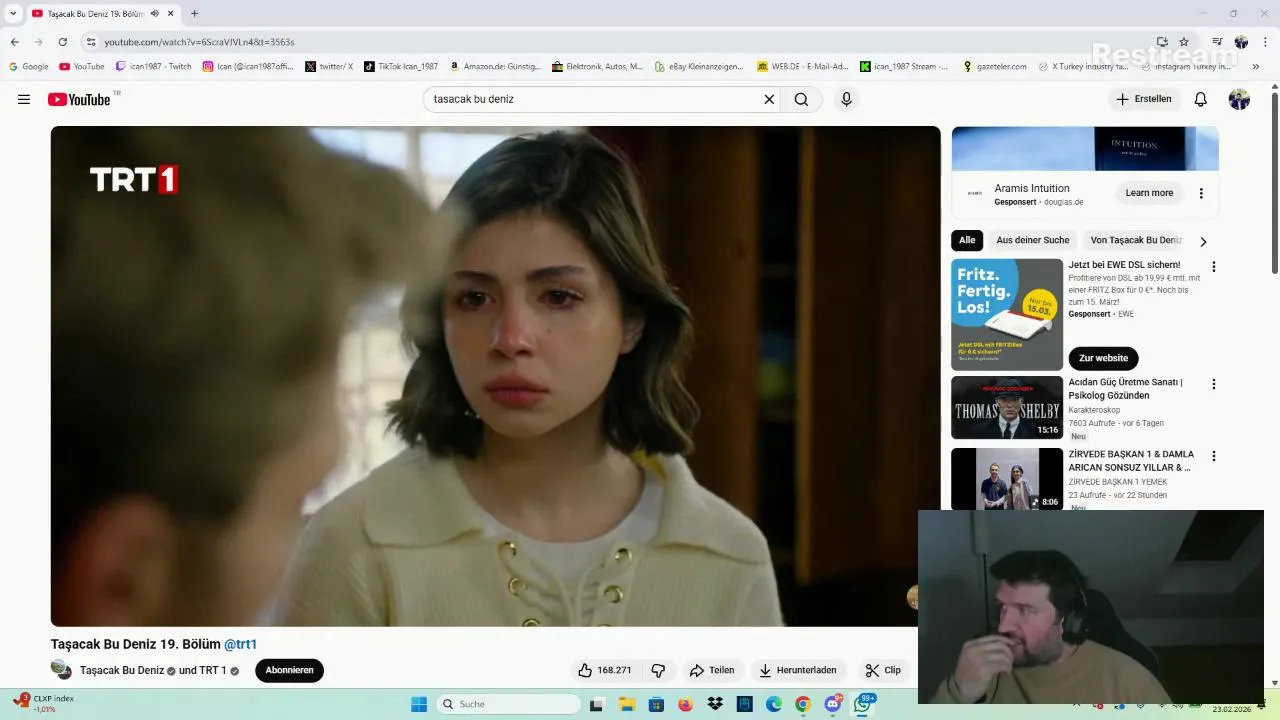Screen dimensions: 1280x720
Task: Dislike the video with thumbs down
Action: coord(658,670)
